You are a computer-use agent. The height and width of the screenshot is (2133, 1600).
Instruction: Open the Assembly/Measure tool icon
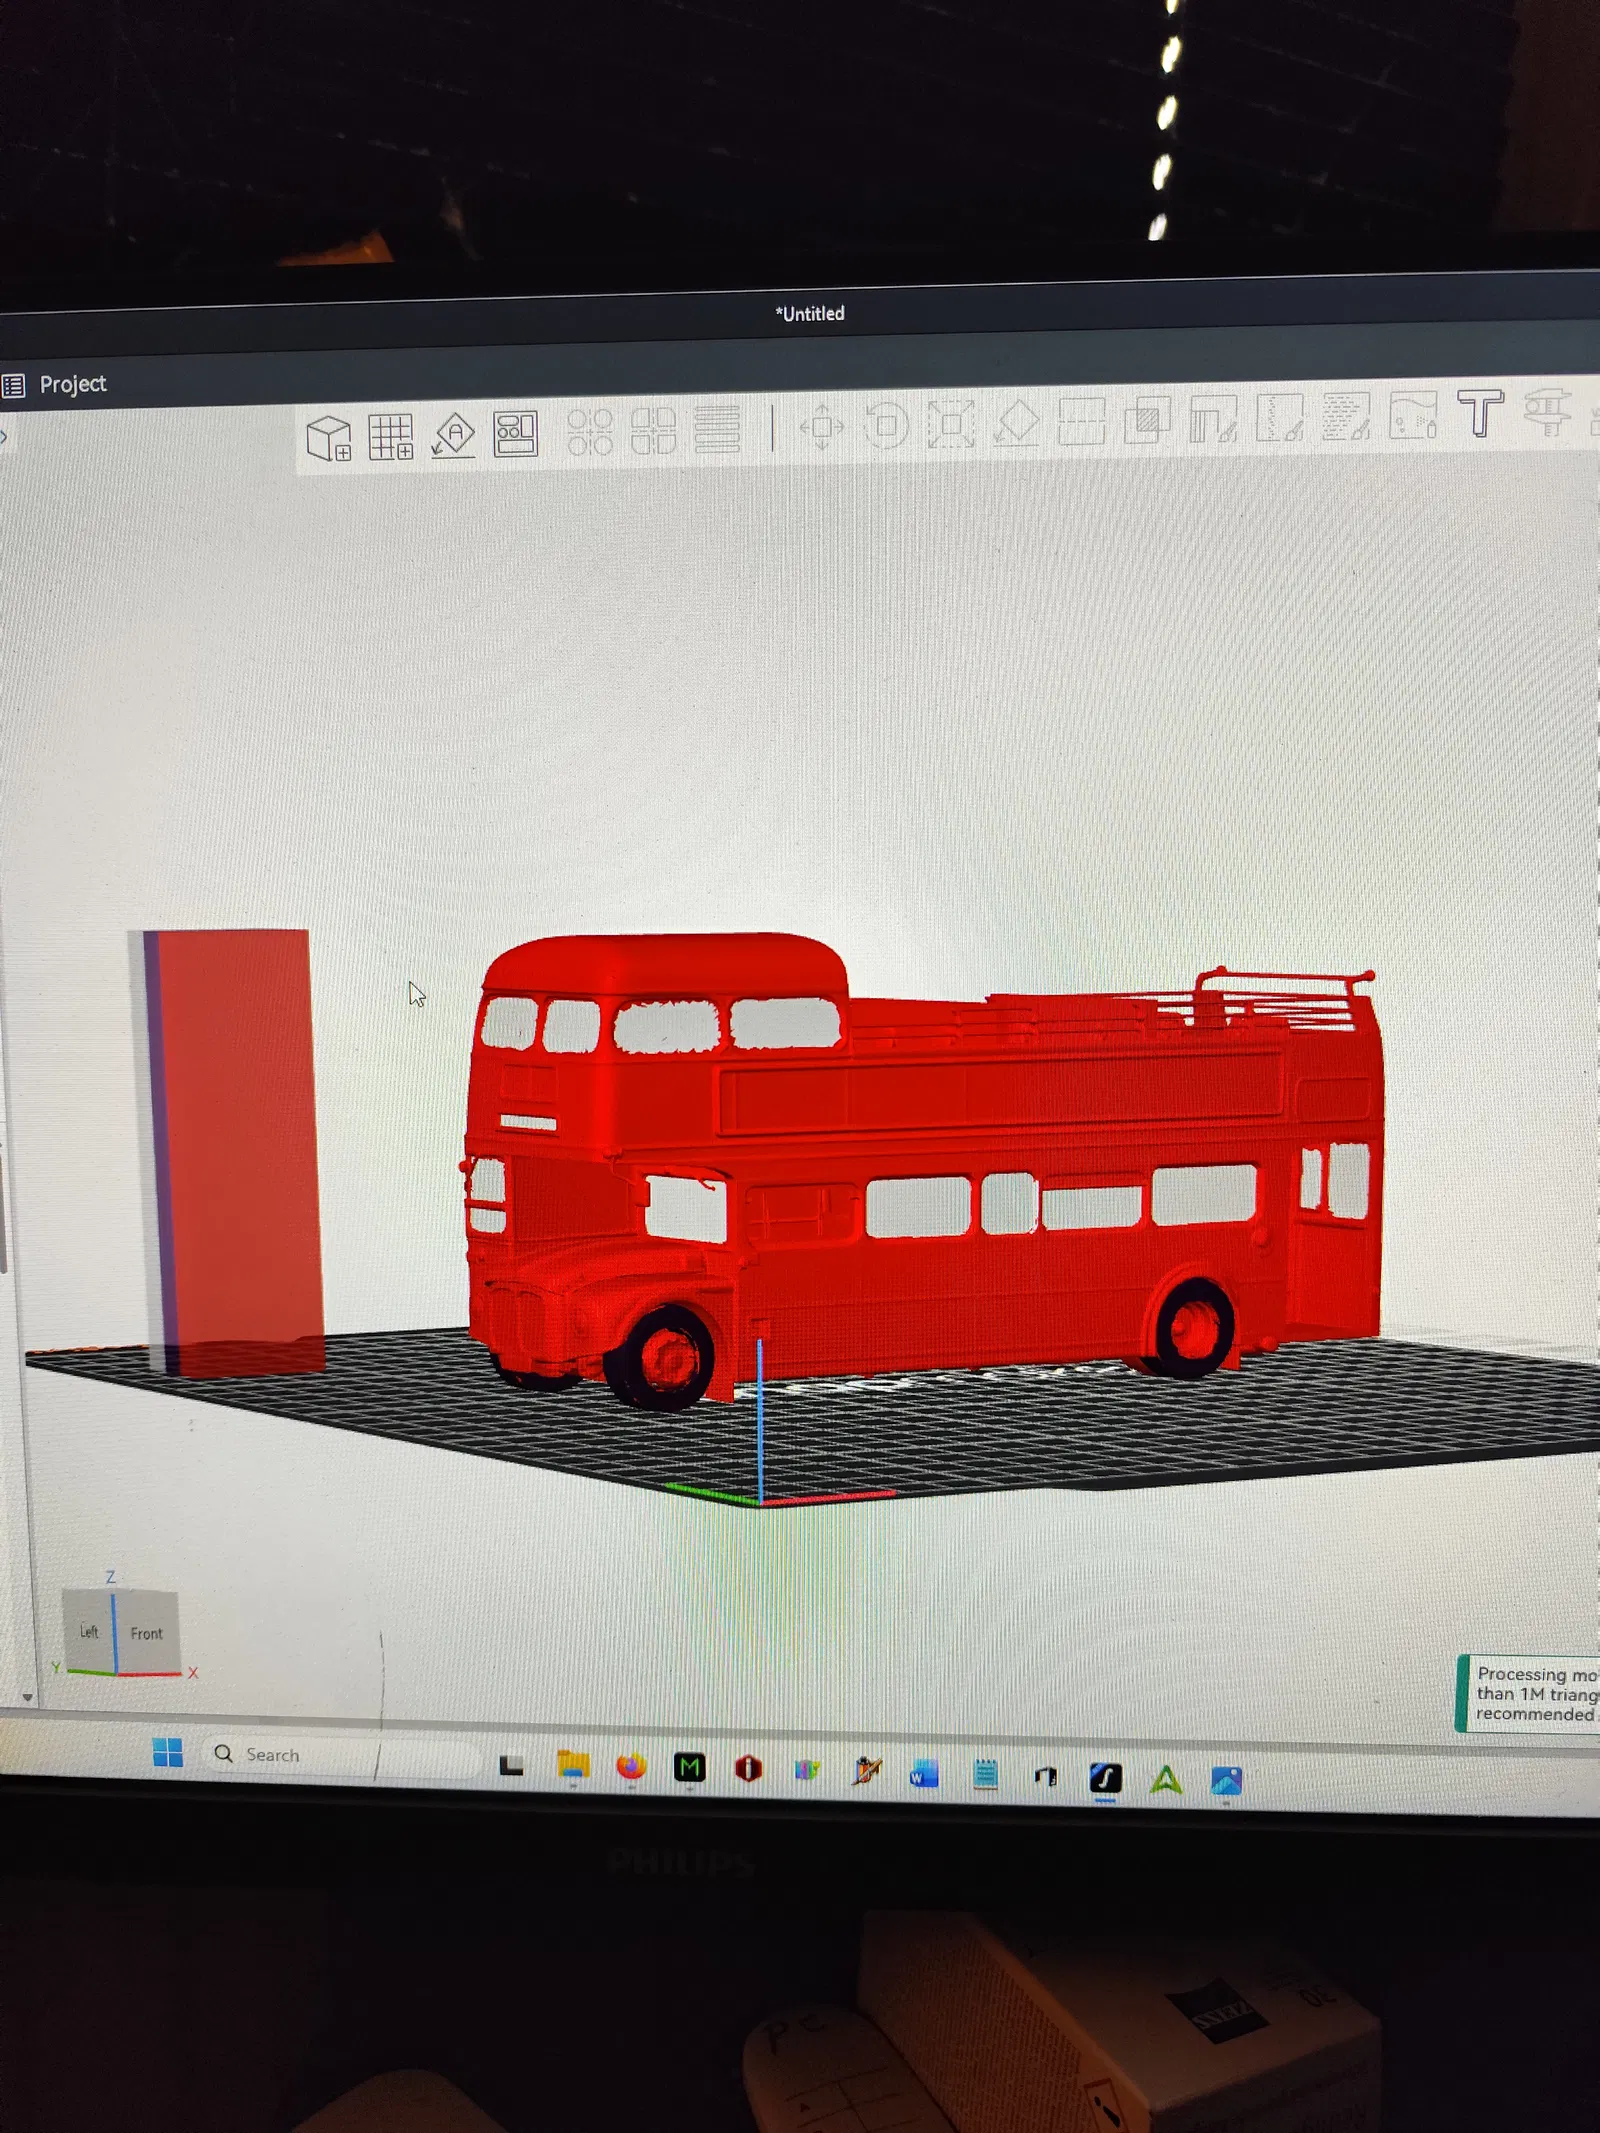[1547, 412]
